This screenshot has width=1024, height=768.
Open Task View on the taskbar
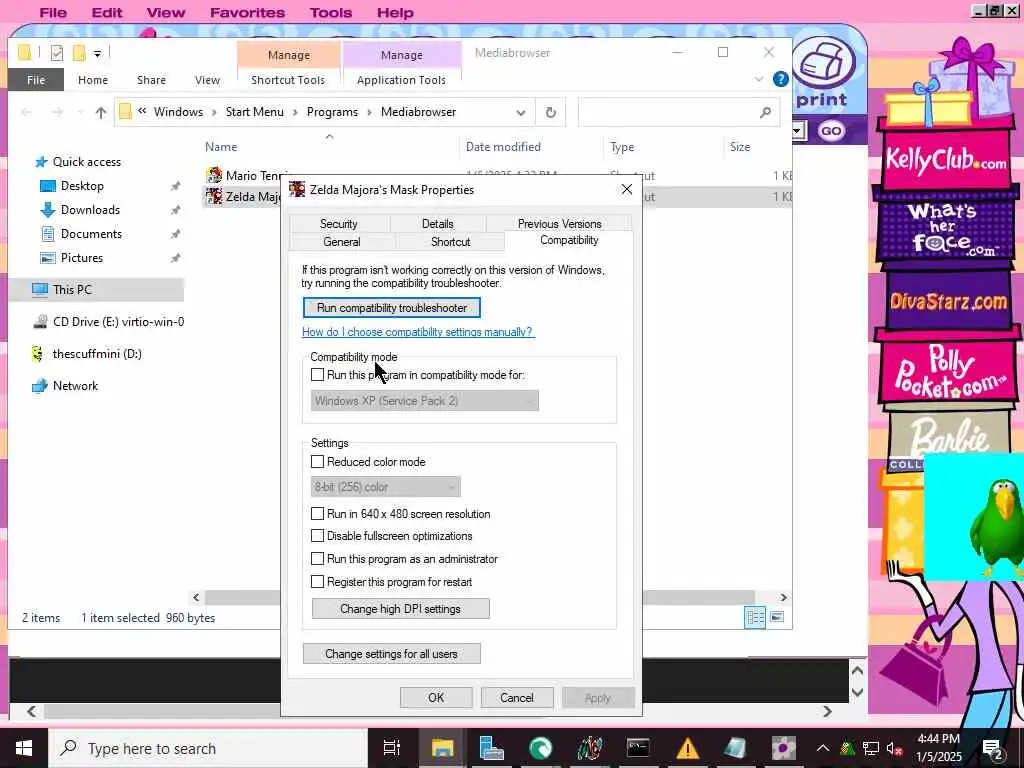(392, 748)
